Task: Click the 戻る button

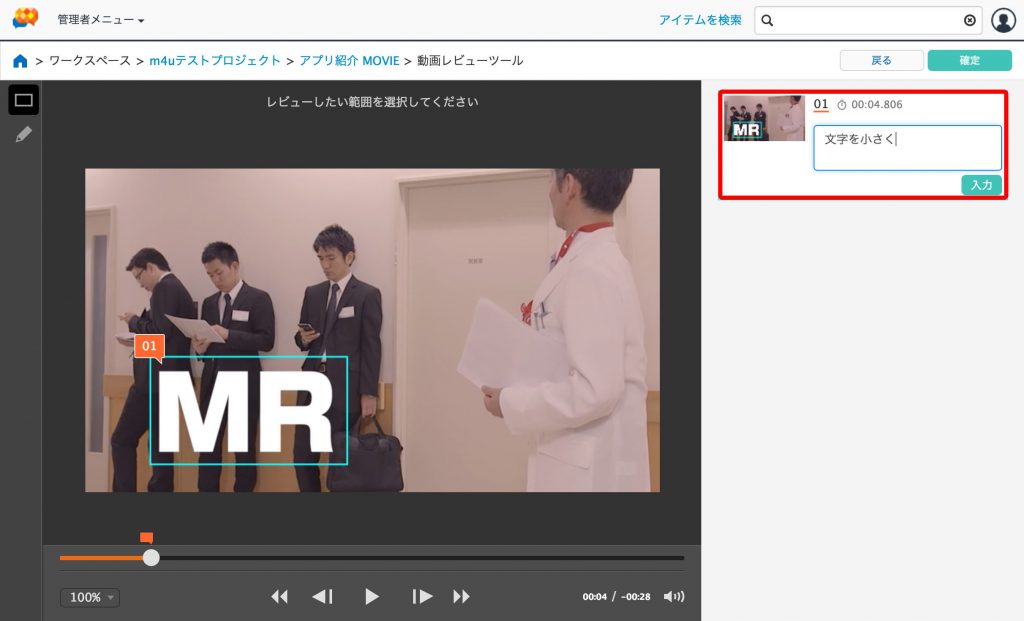Action: tap(881, 60)
